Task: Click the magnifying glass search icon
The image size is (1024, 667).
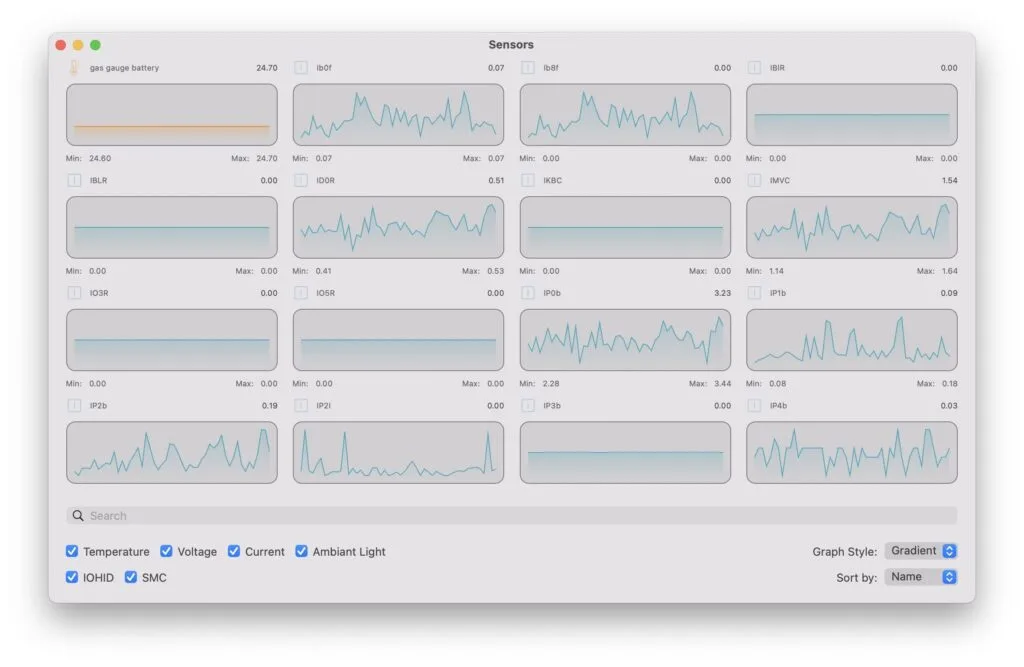Action: [x=78, y=515]
